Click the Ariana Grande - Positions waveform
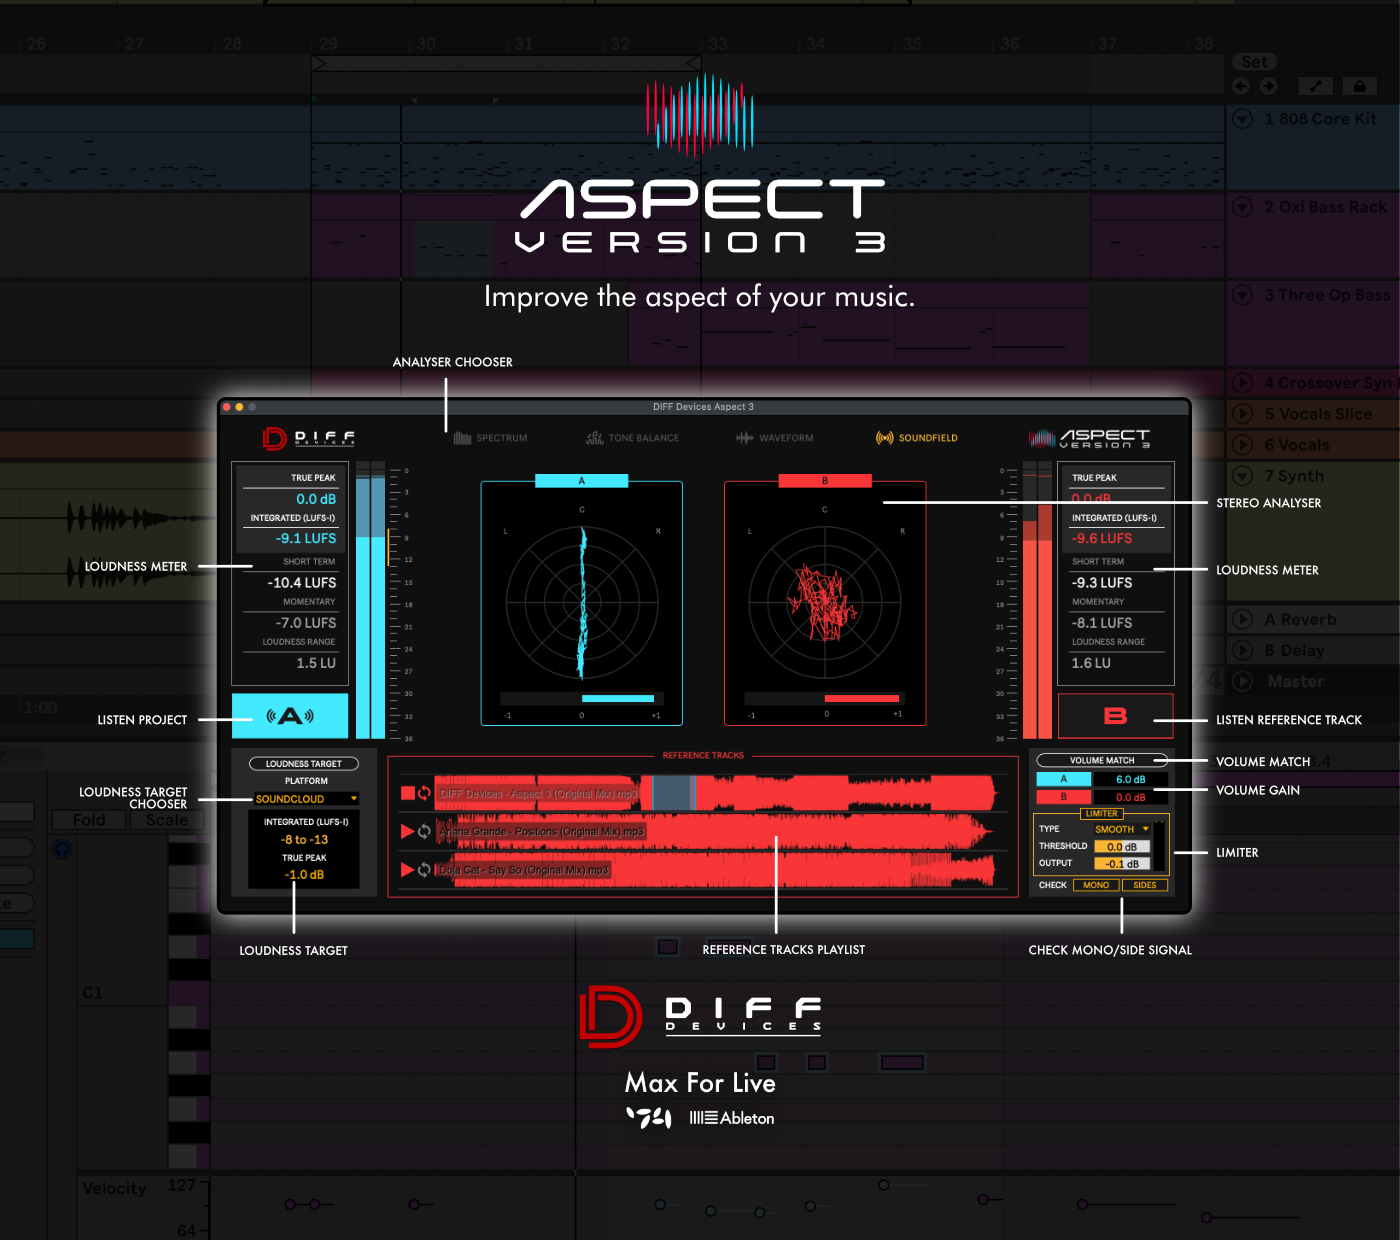 coord(715,832)
